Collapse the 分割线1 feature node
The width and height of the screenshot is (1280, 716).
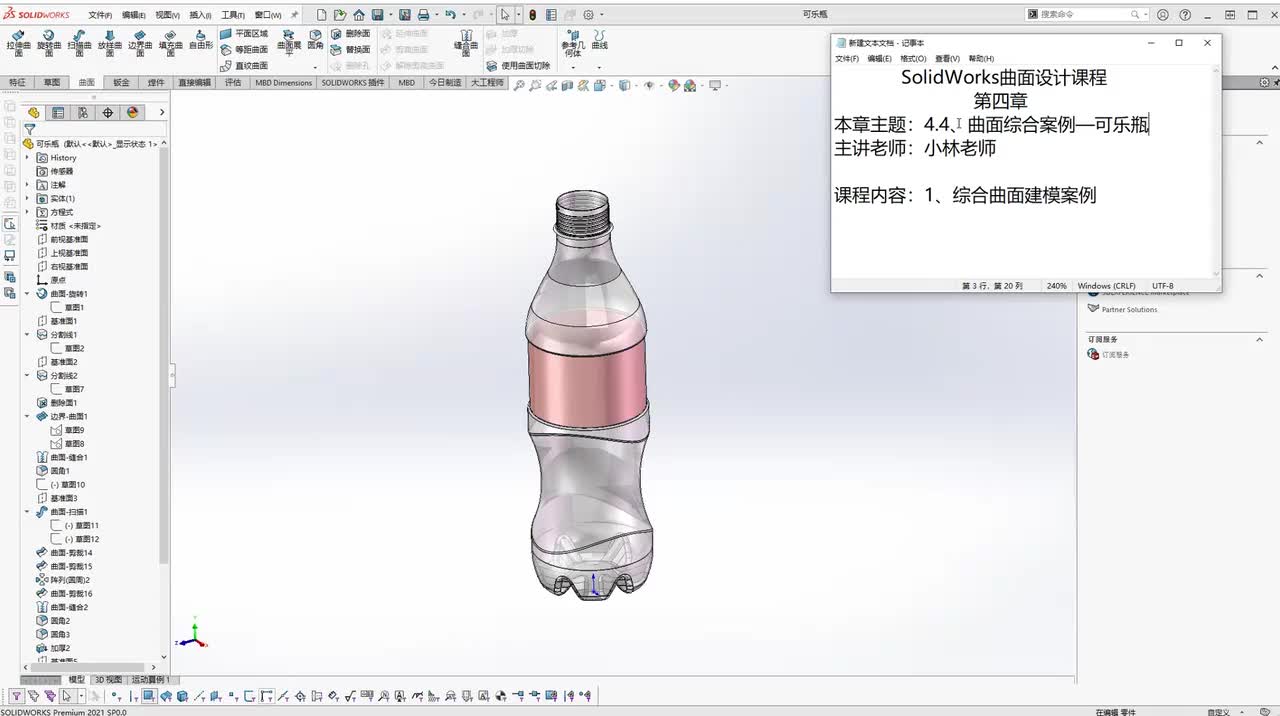28,335
